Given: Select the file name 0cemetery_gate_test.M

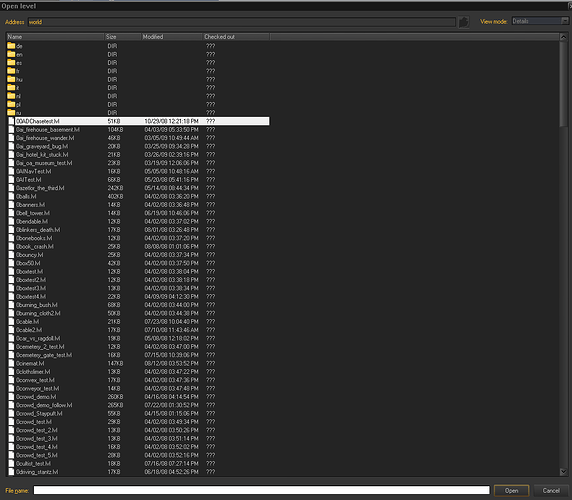Looking at the screenshot, I should pos(44,355).
